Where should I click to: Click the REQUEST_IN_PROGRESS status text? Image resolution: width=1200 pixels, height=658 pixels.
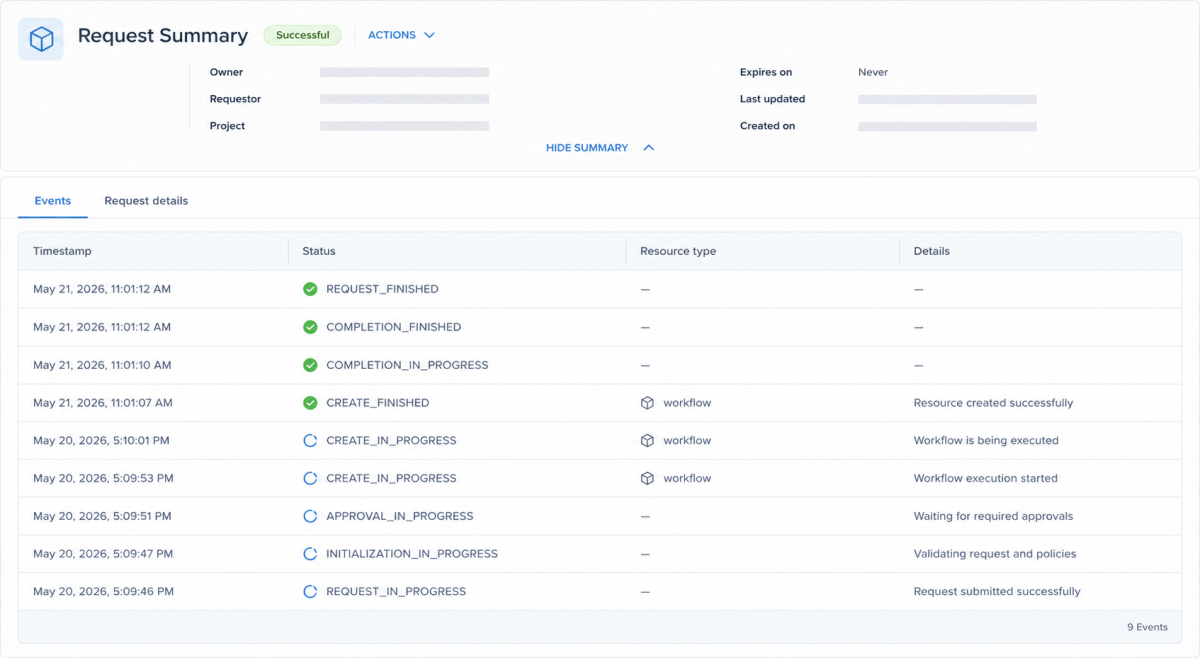(396, 592)
